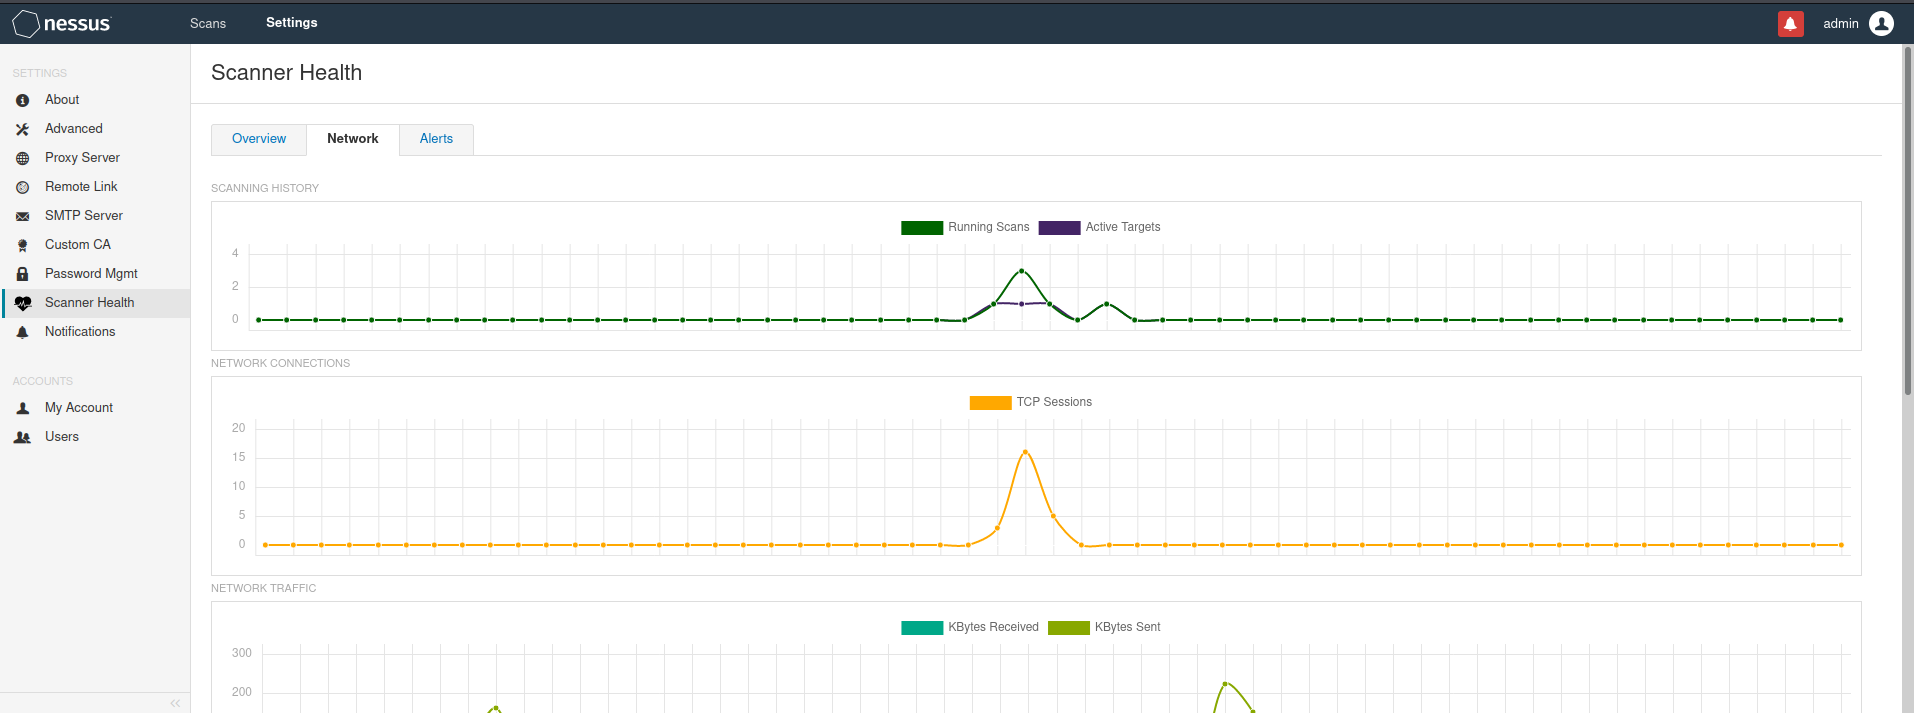Select the Network tab
Viewport: 1914px width, 713px height.
tap(353, 139)
